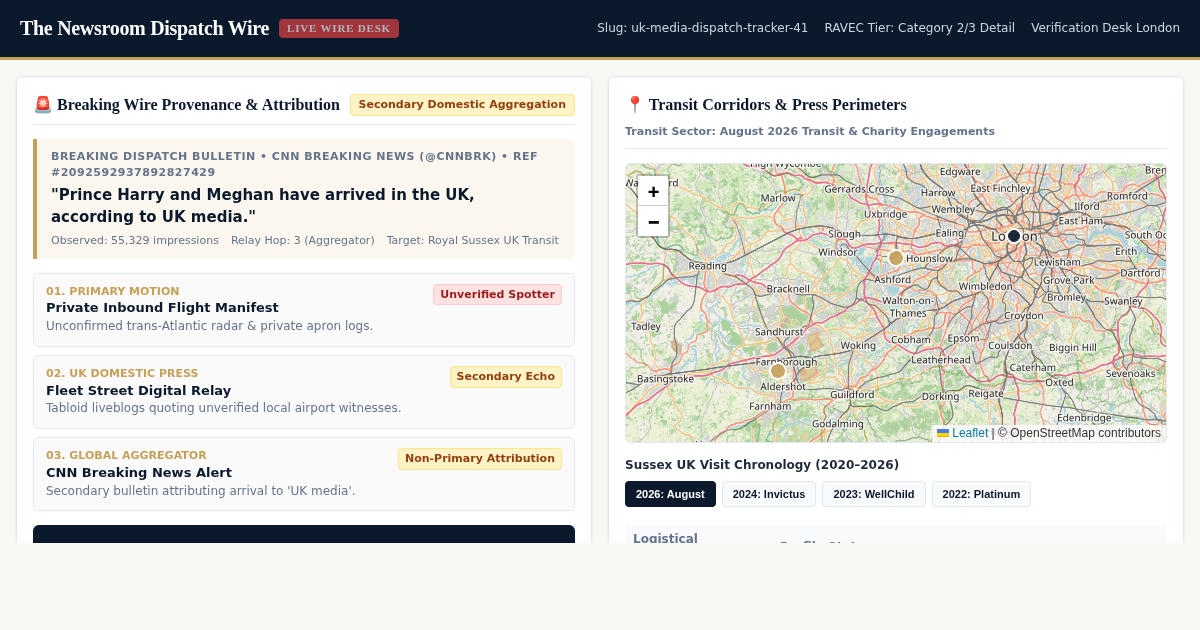Click the LIVE WIRE DESK badge
Viewport: 1200px width, 630px height.
coord(339,28)
